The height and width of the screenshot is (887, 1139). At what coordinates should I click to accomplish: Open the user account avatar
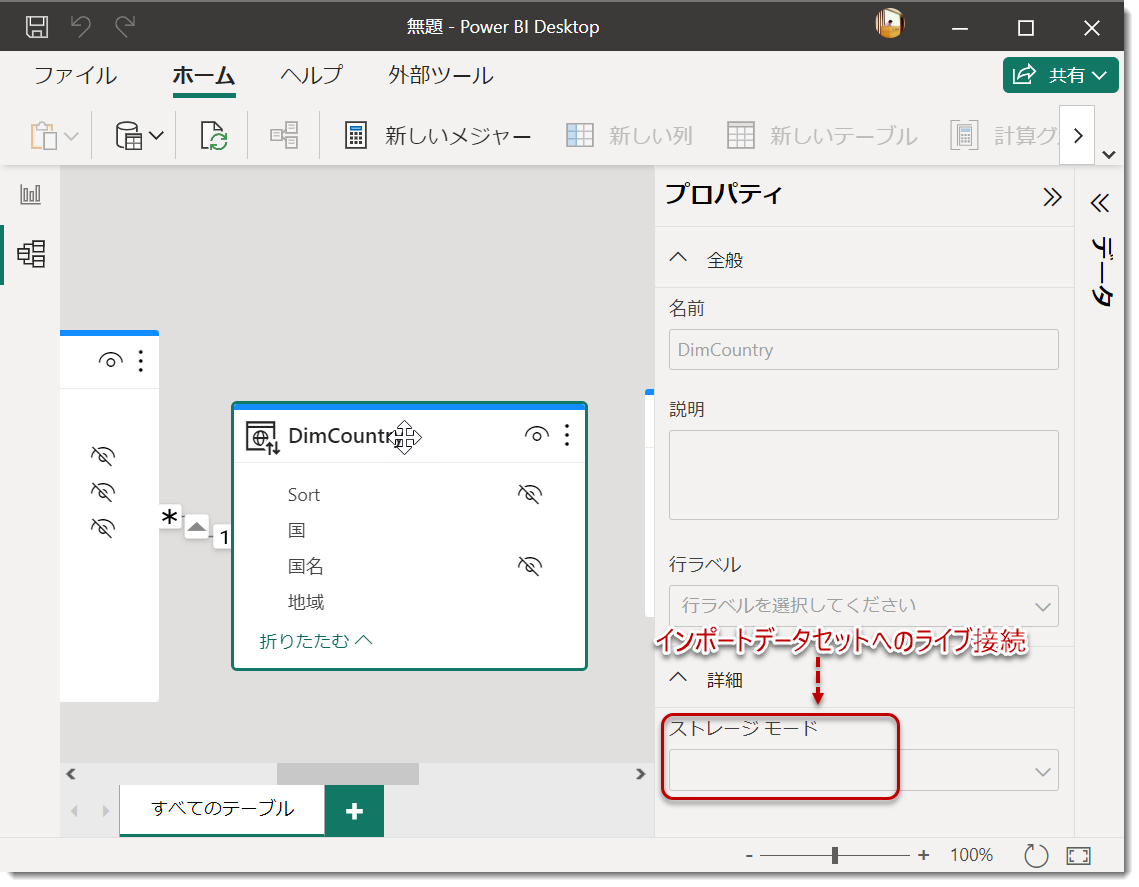(x=888, y=23)
